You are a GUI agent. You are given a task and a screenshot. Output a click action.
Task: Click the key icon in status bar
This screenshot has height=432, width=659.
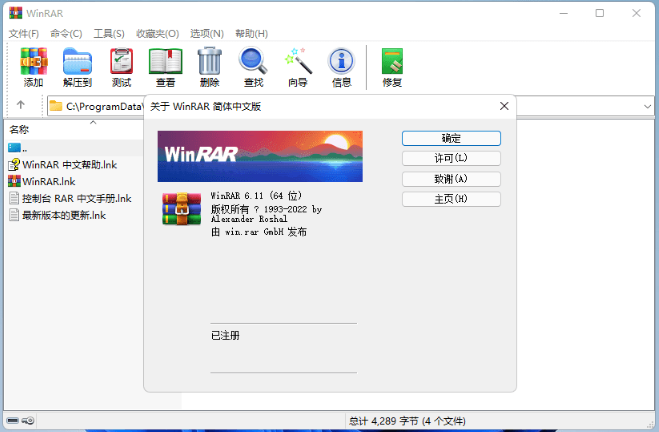point(28,420)
